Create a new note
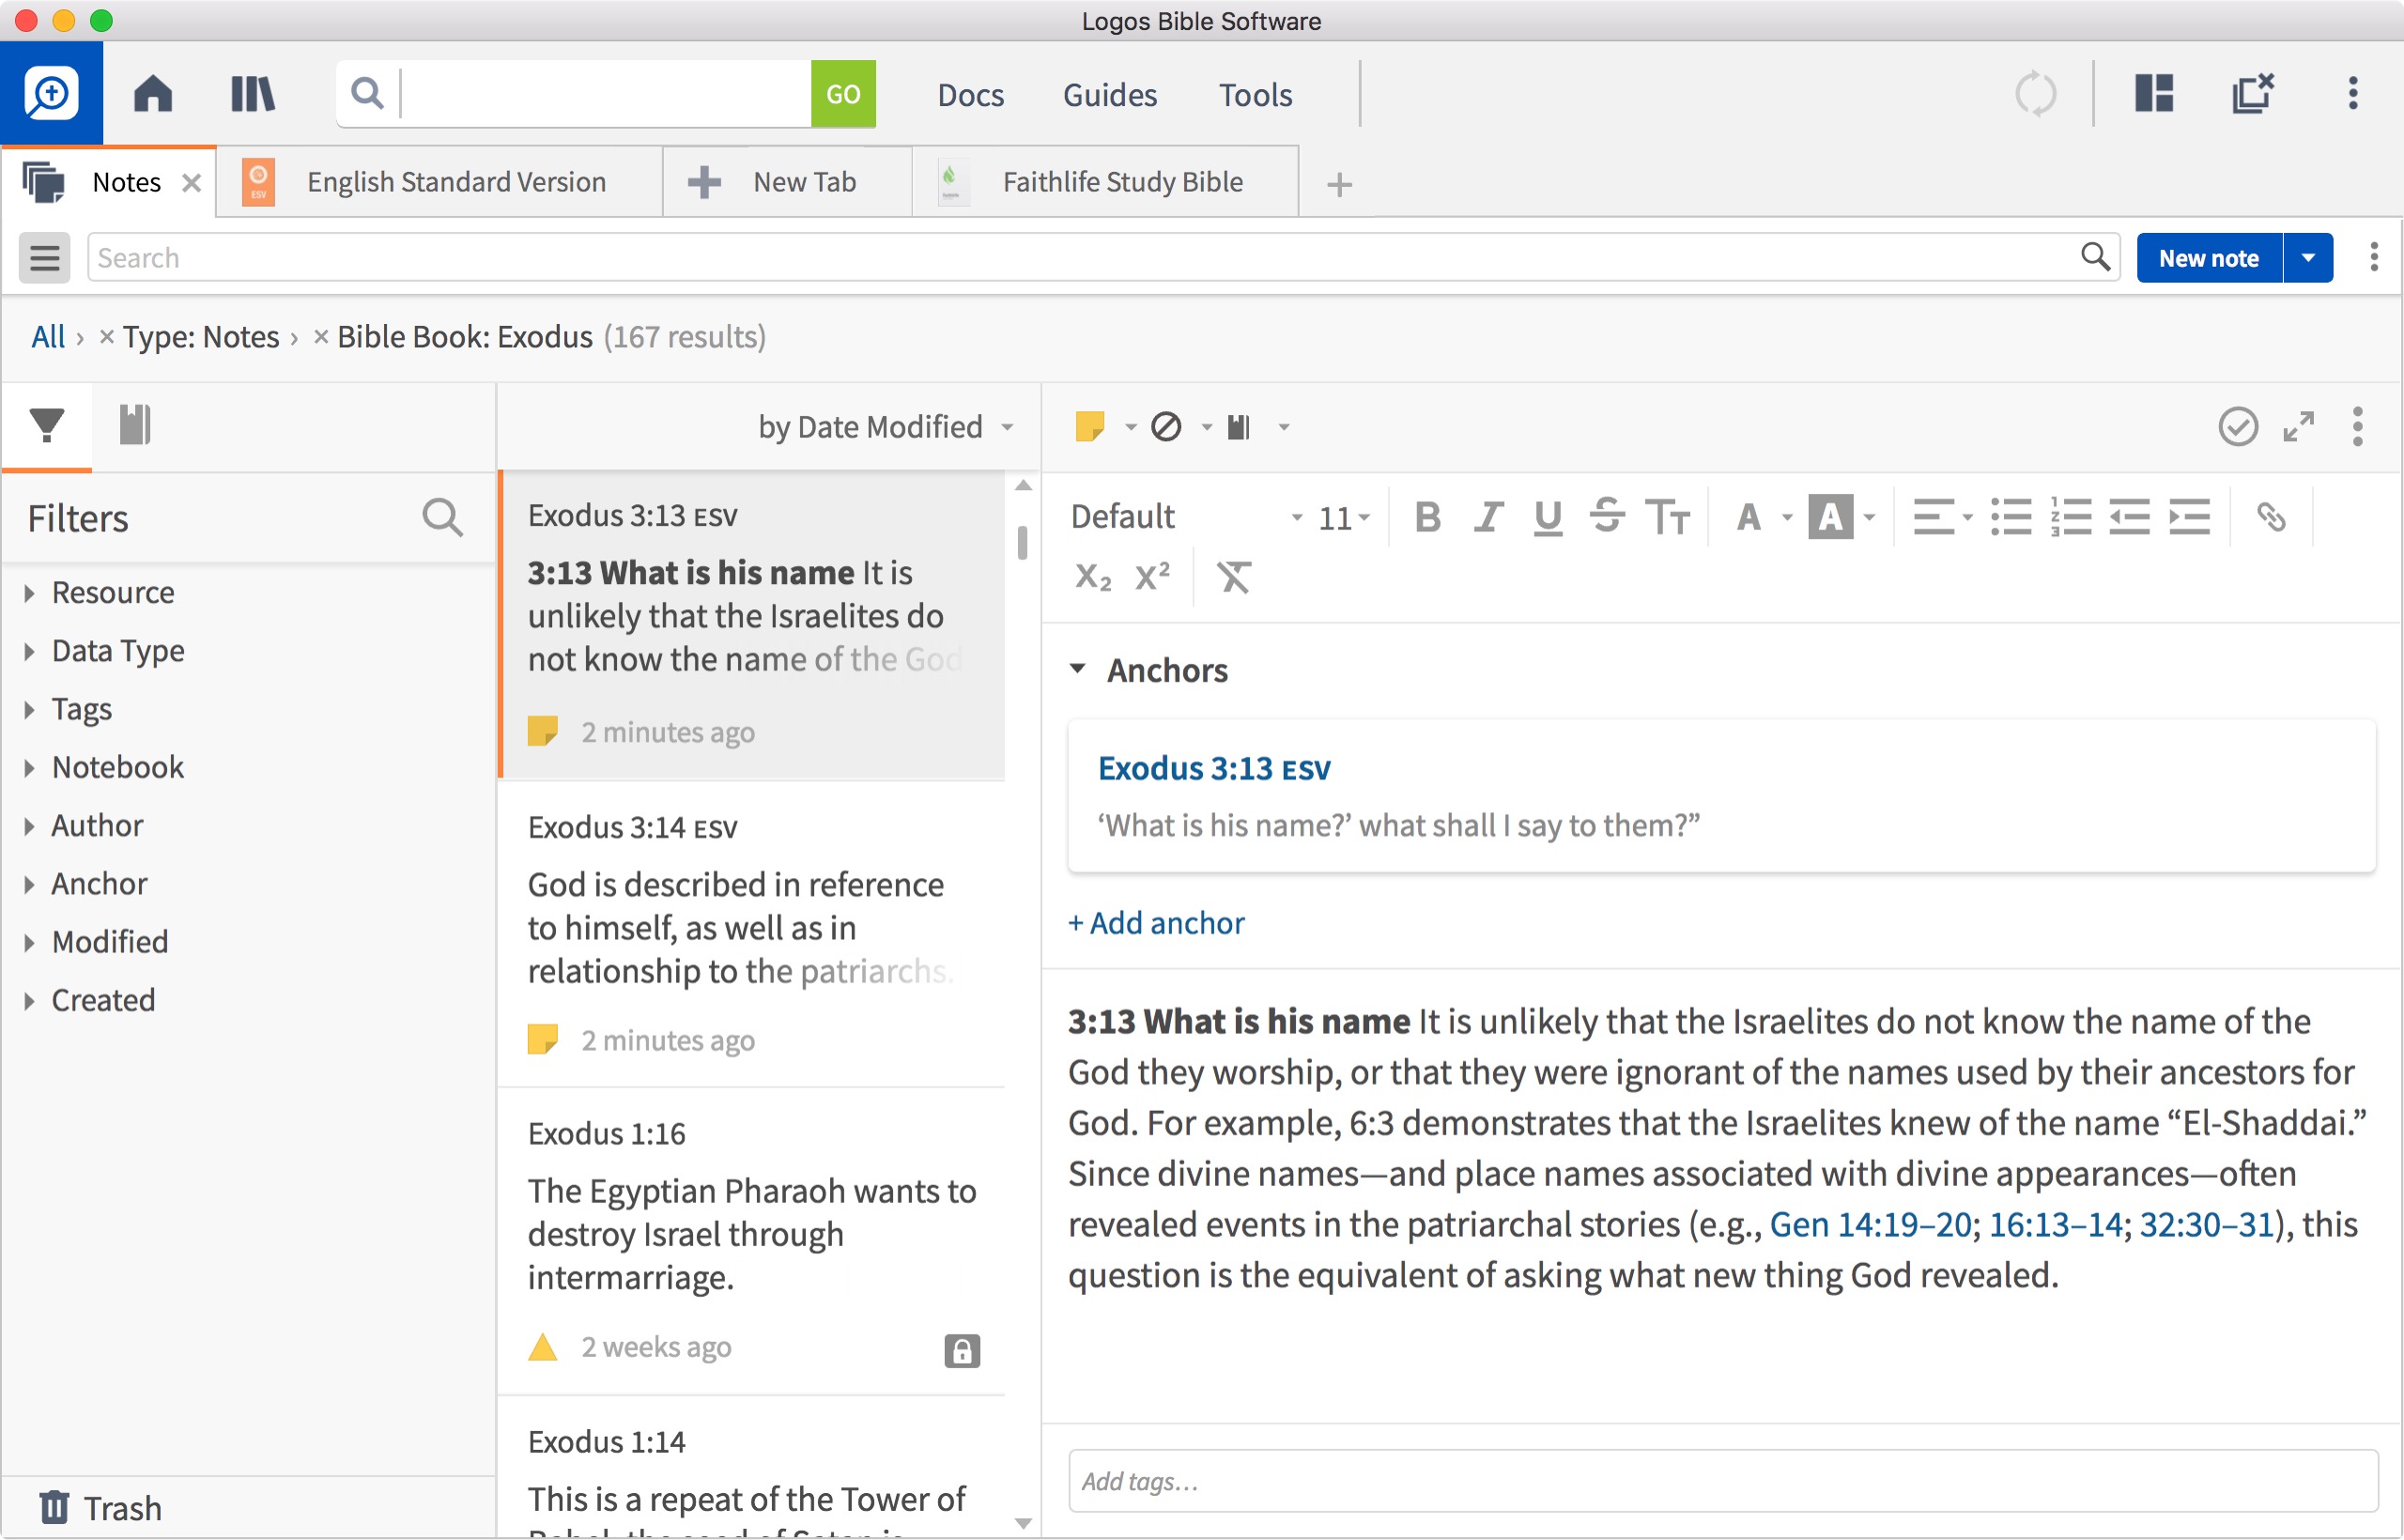 tap(2209, 258)
